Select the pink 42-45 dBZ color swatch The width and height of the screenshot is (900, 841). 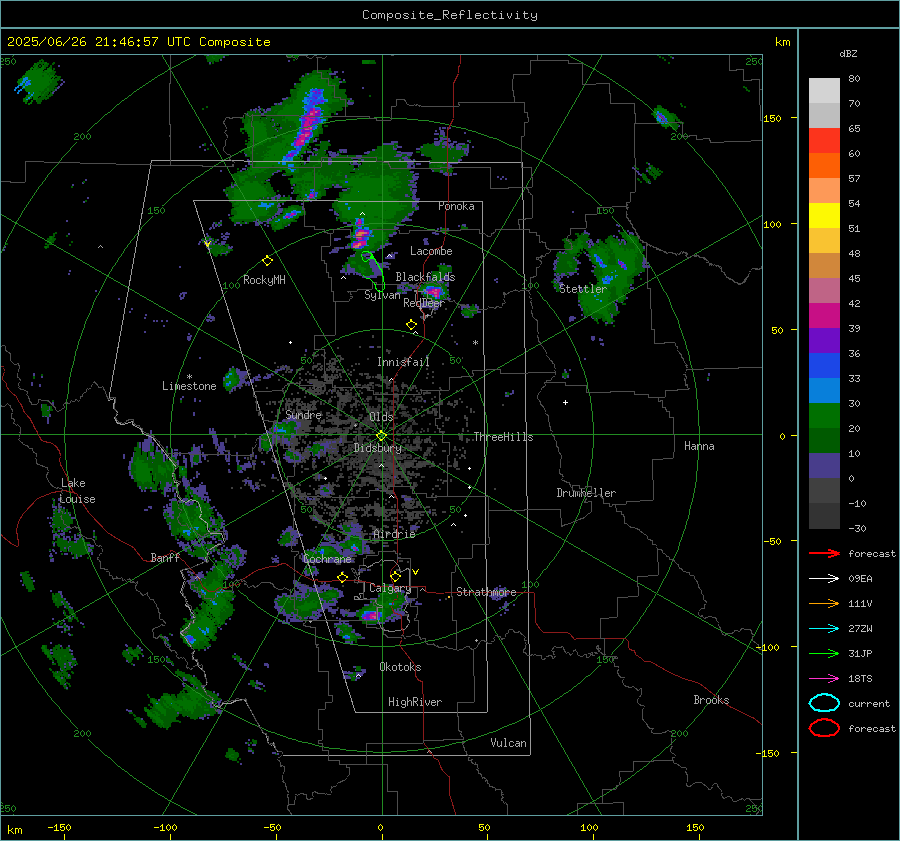pos(824,291)
